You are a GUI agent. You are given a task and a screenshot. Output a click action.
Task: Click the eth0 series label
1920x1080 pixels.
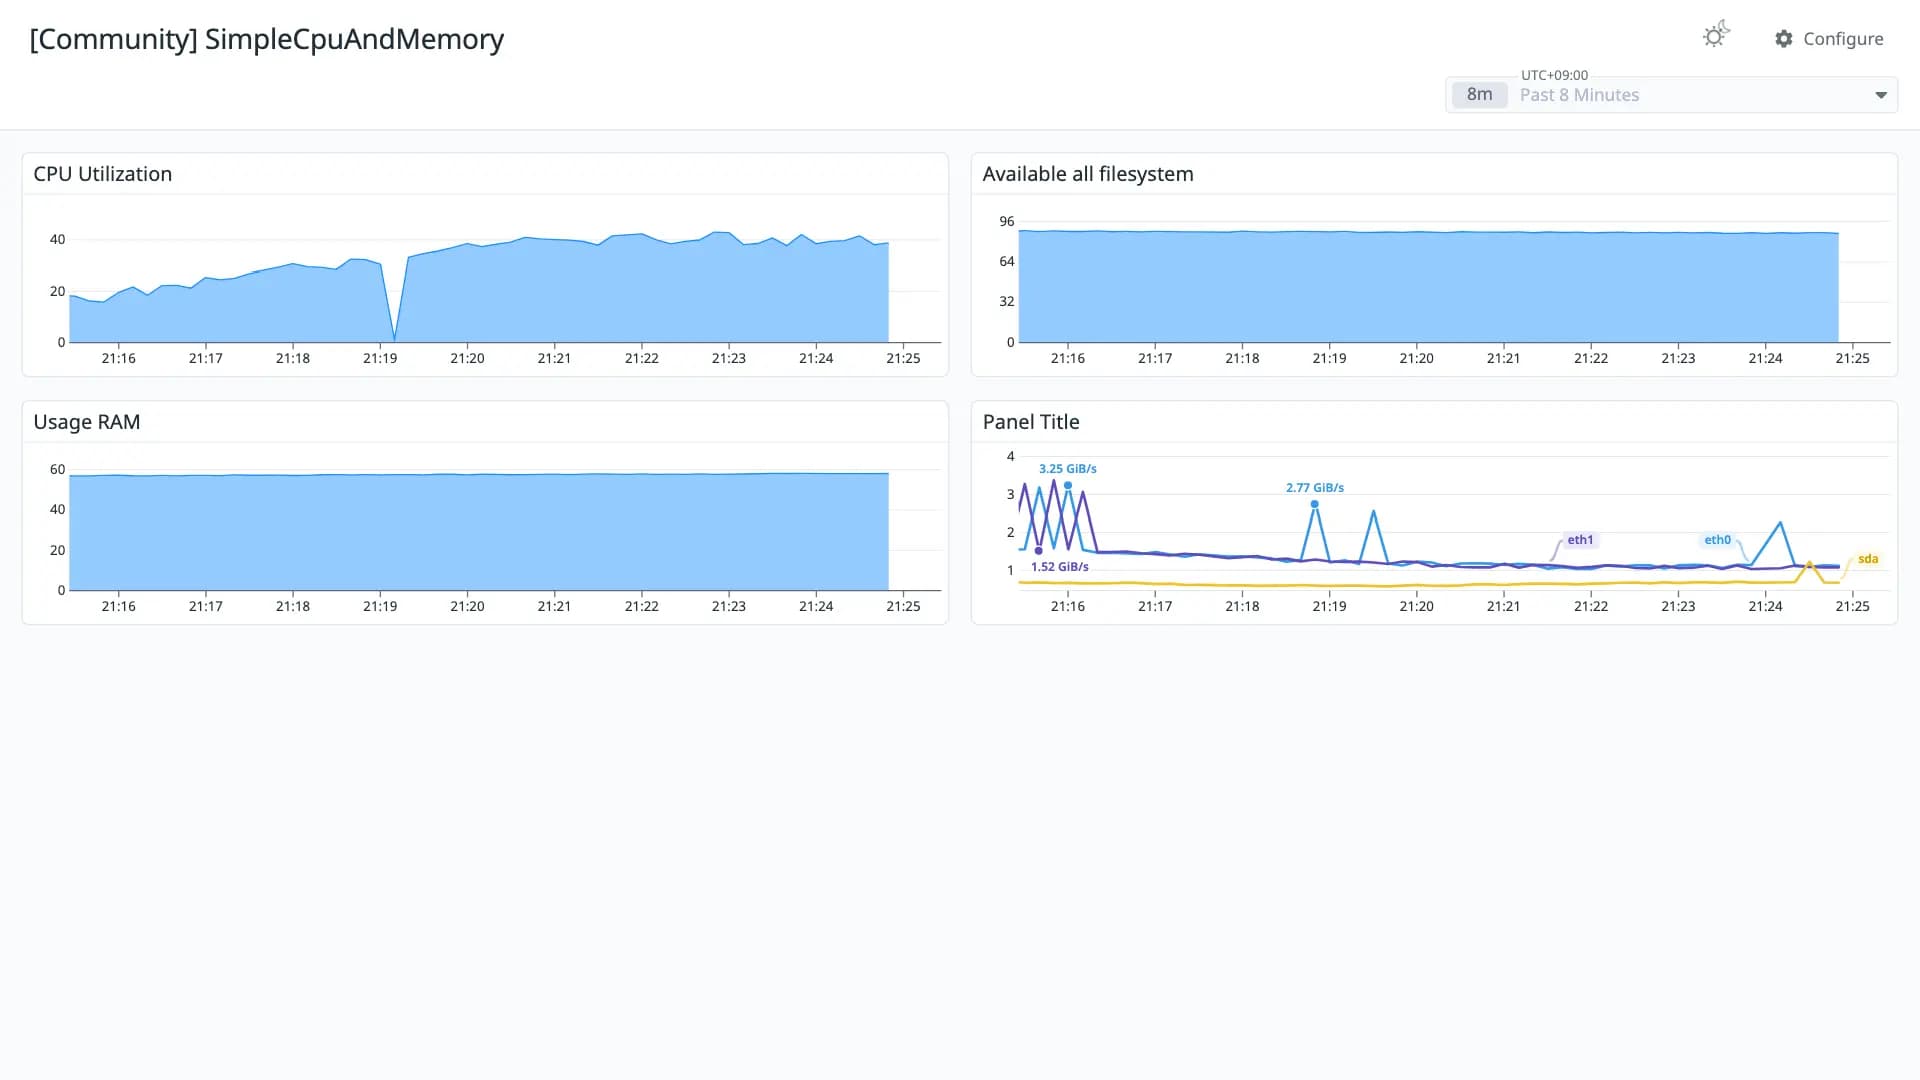1717,540
